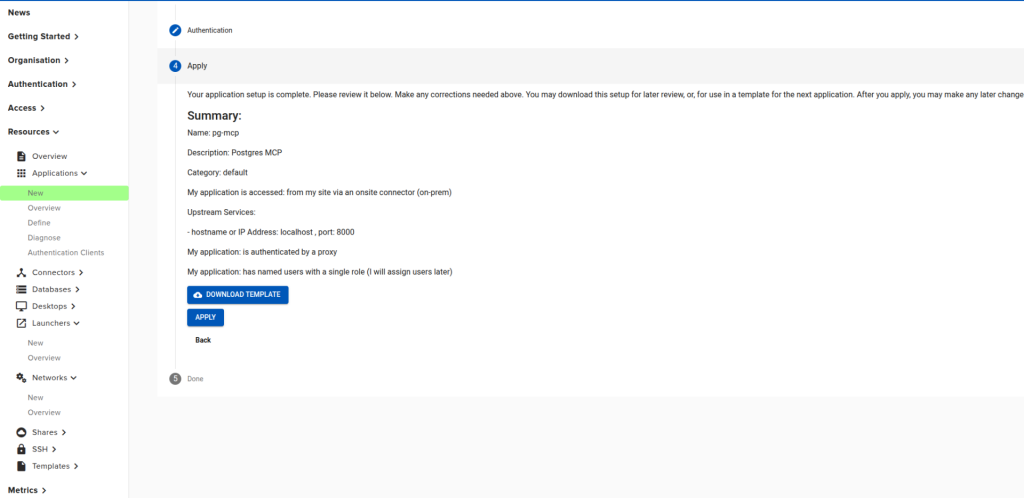The height and width of the screenshot is (498, 1024).
Task: Click the Overview document icon under Resources
Action: pos(21,157)
